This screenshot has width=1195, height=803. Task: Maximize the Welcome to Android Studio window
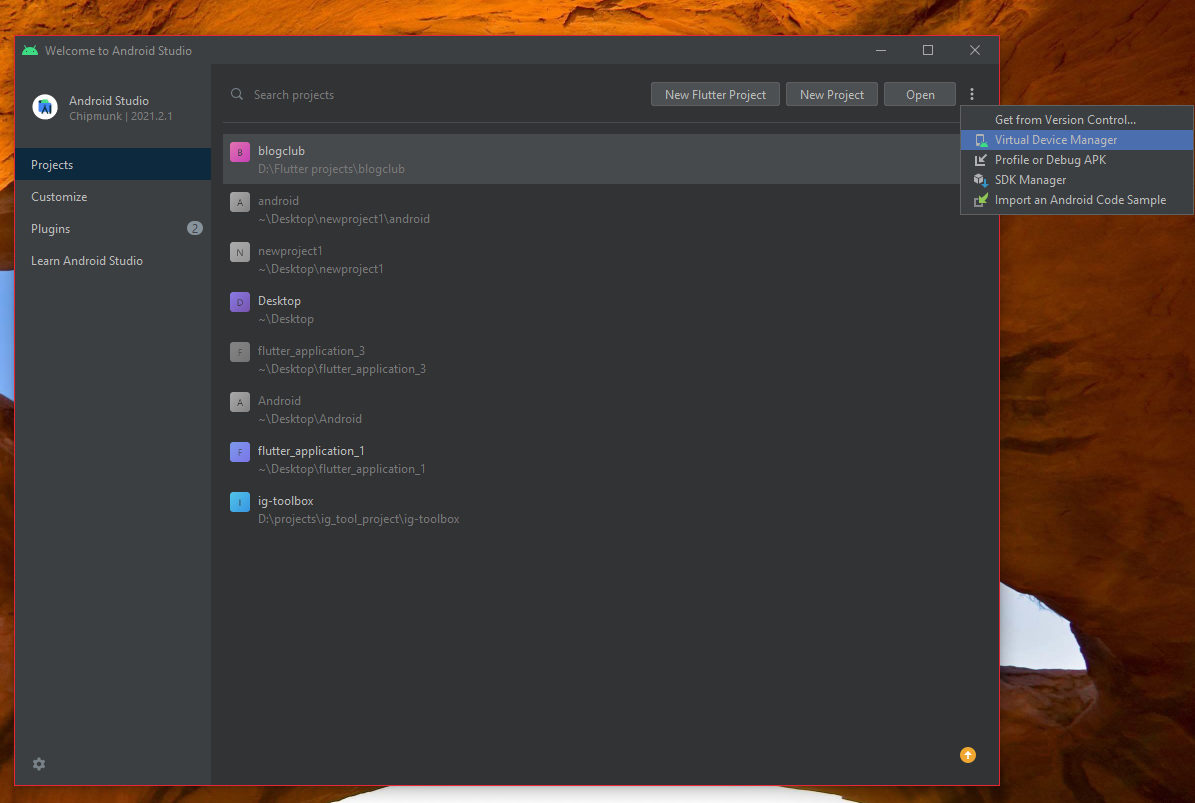coord(927,50)
